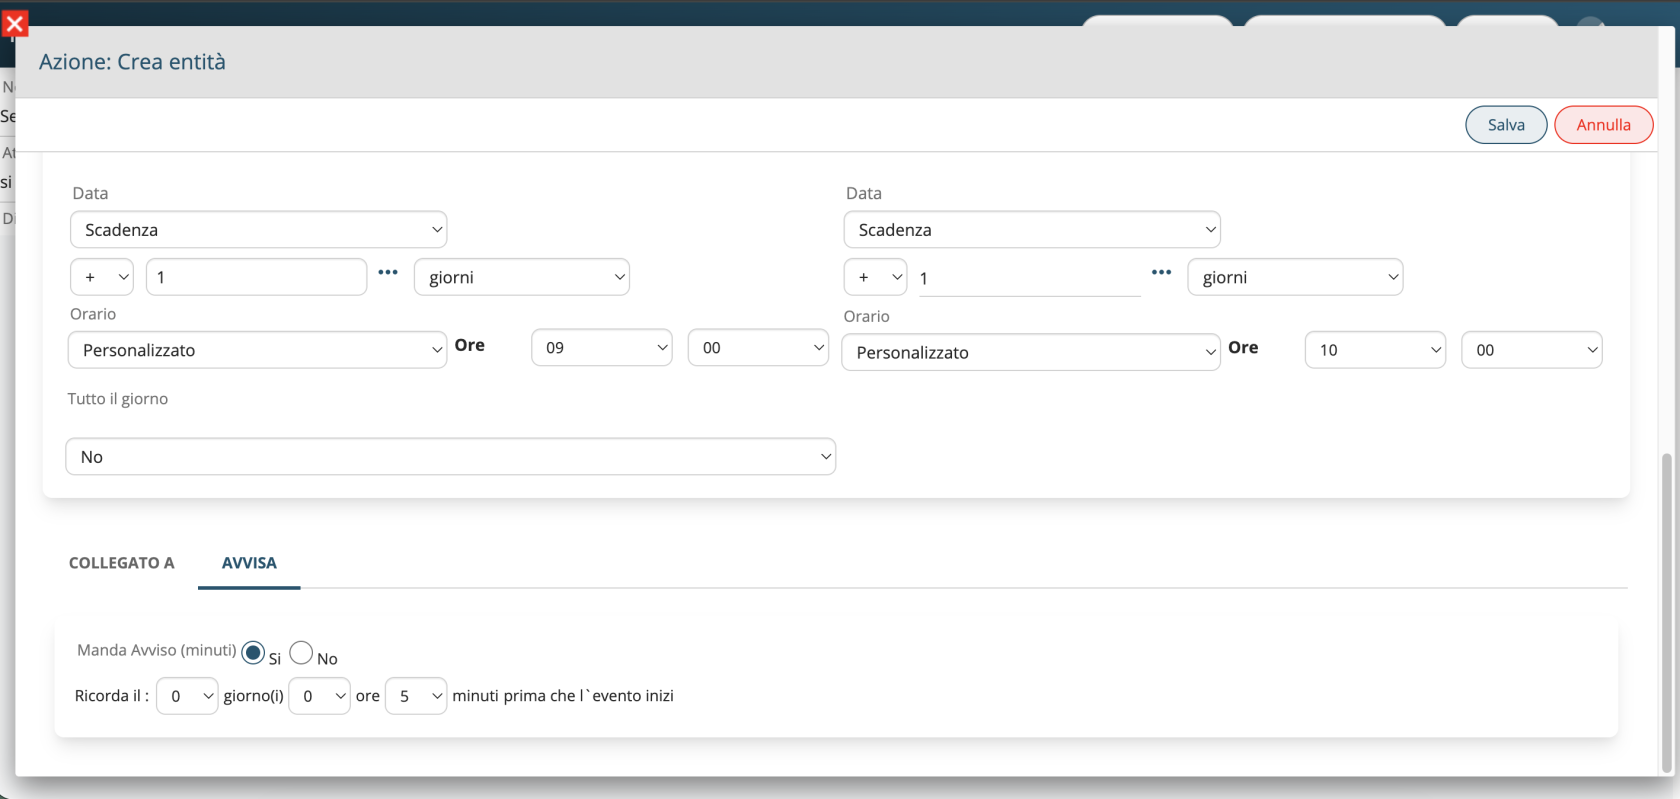Open the Tutto il giorno dropdown
The image size is (1680, 799).
click(451, 457)
